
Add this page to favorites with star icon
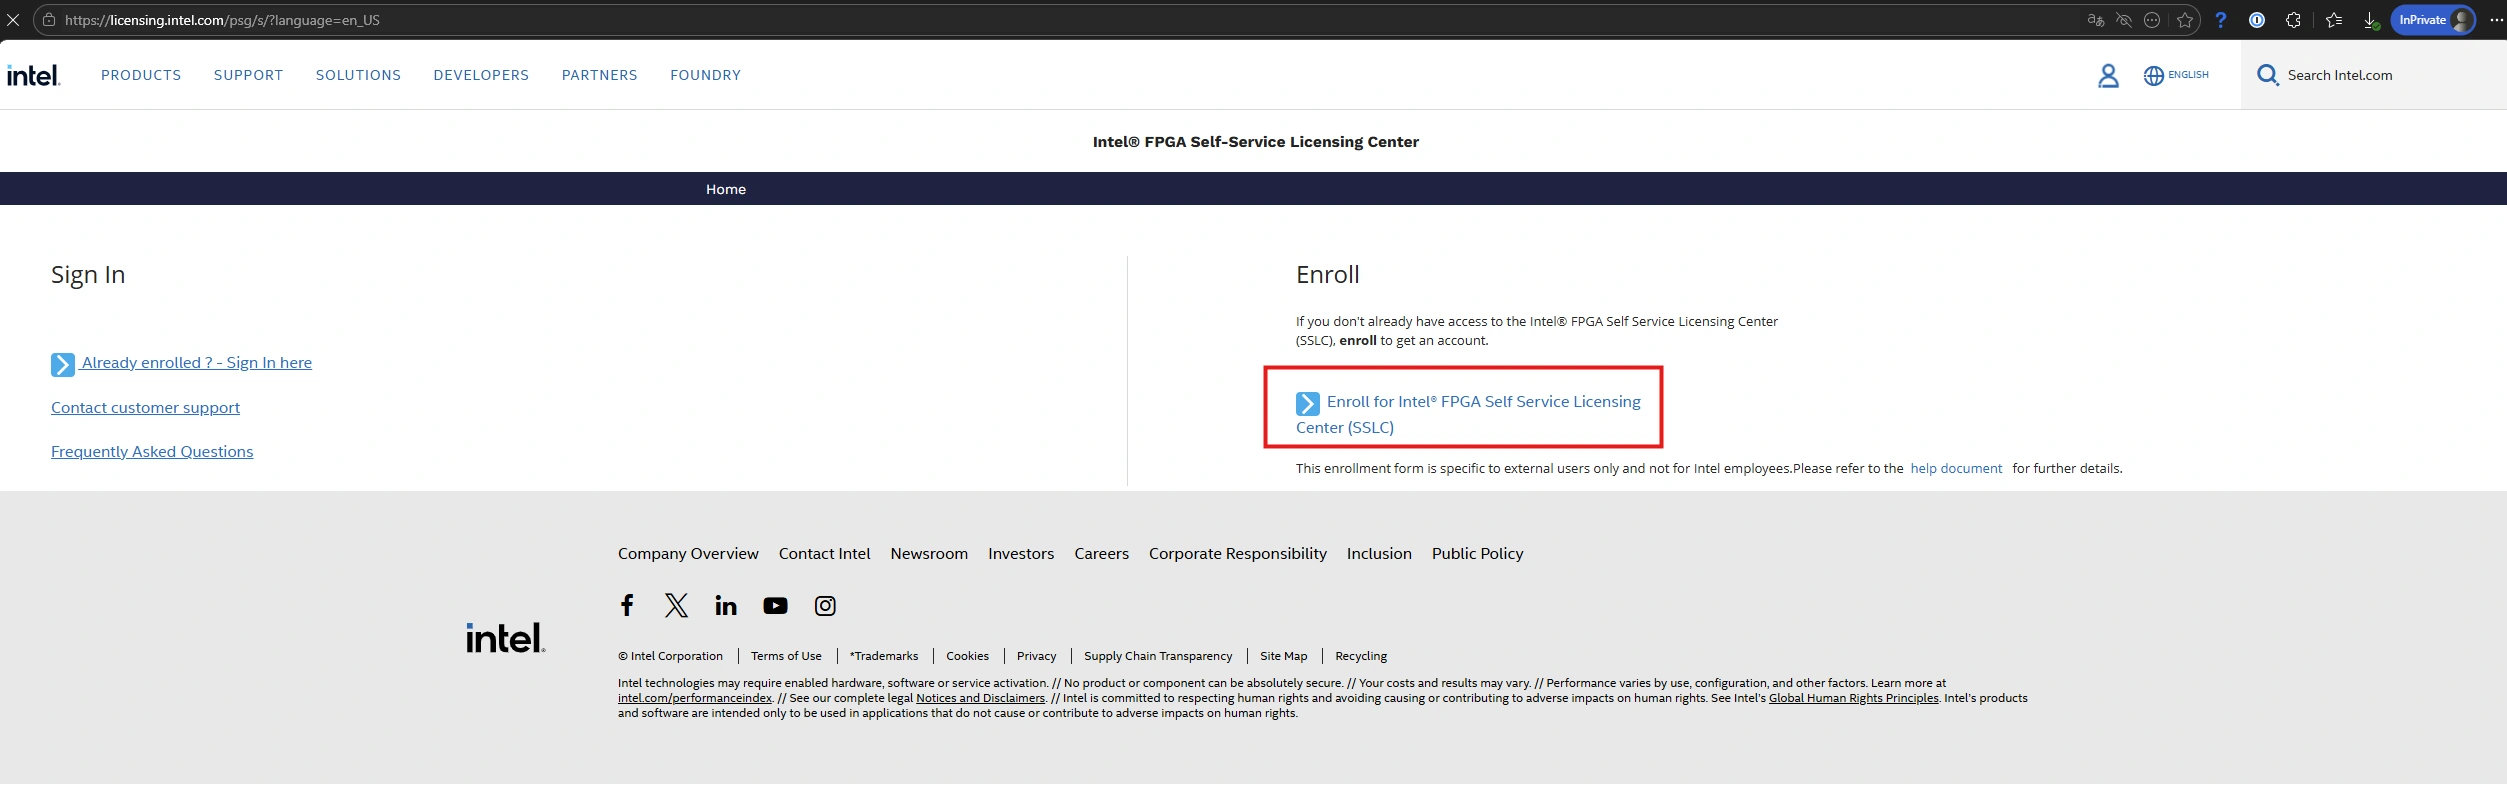pyautogui.click(x=2185, y=20)
